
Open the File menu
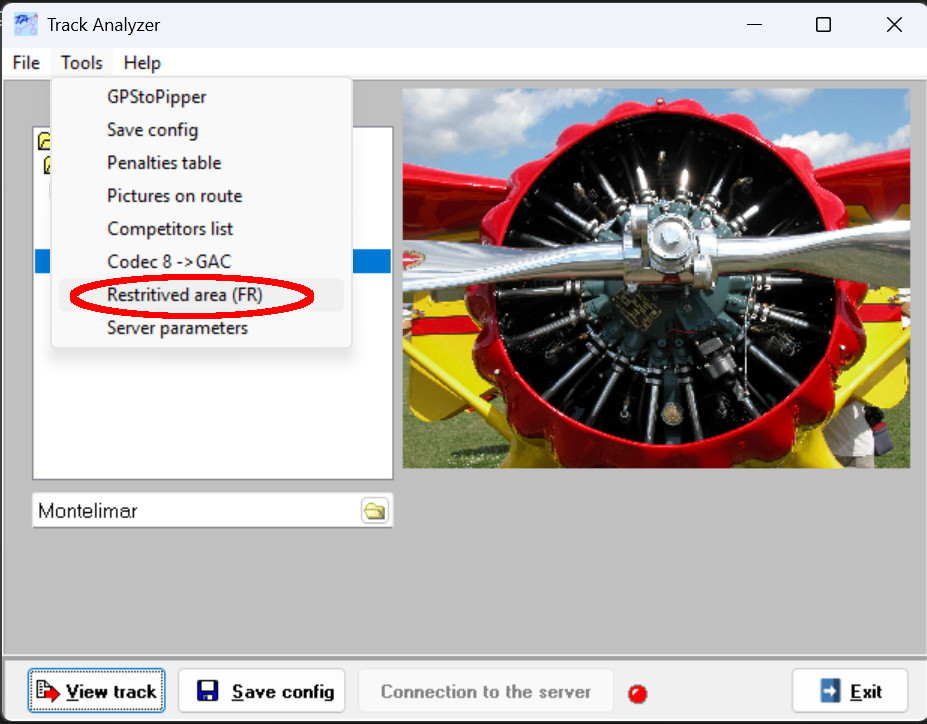coord(26,63)
